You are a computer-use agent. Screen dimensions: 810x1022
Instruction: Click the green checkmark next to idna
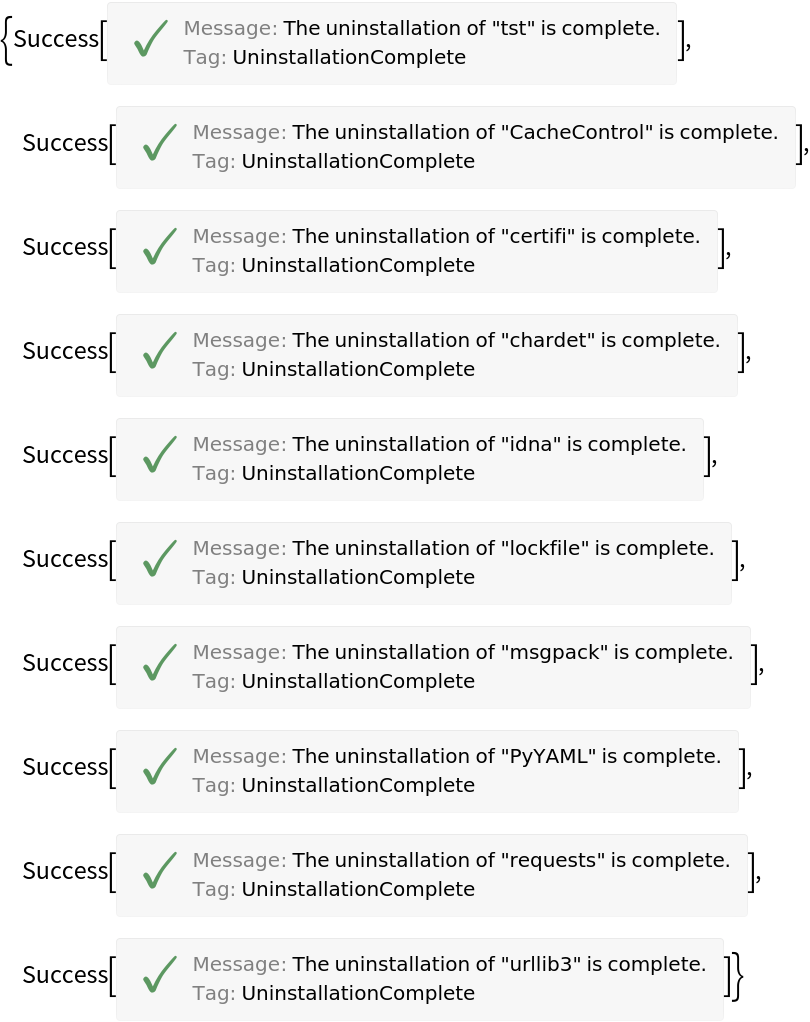159,455
